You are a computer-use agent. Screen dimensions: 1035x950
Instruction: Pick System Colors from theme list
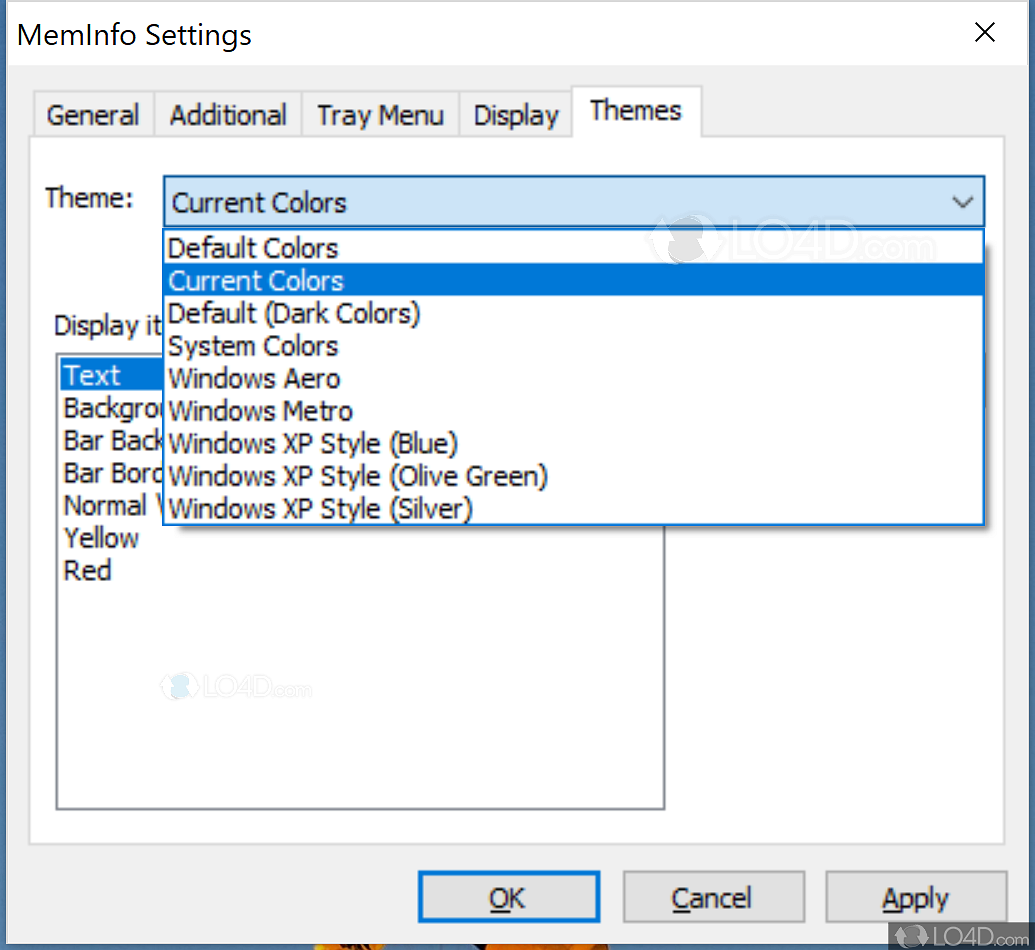tap(253, 346)
